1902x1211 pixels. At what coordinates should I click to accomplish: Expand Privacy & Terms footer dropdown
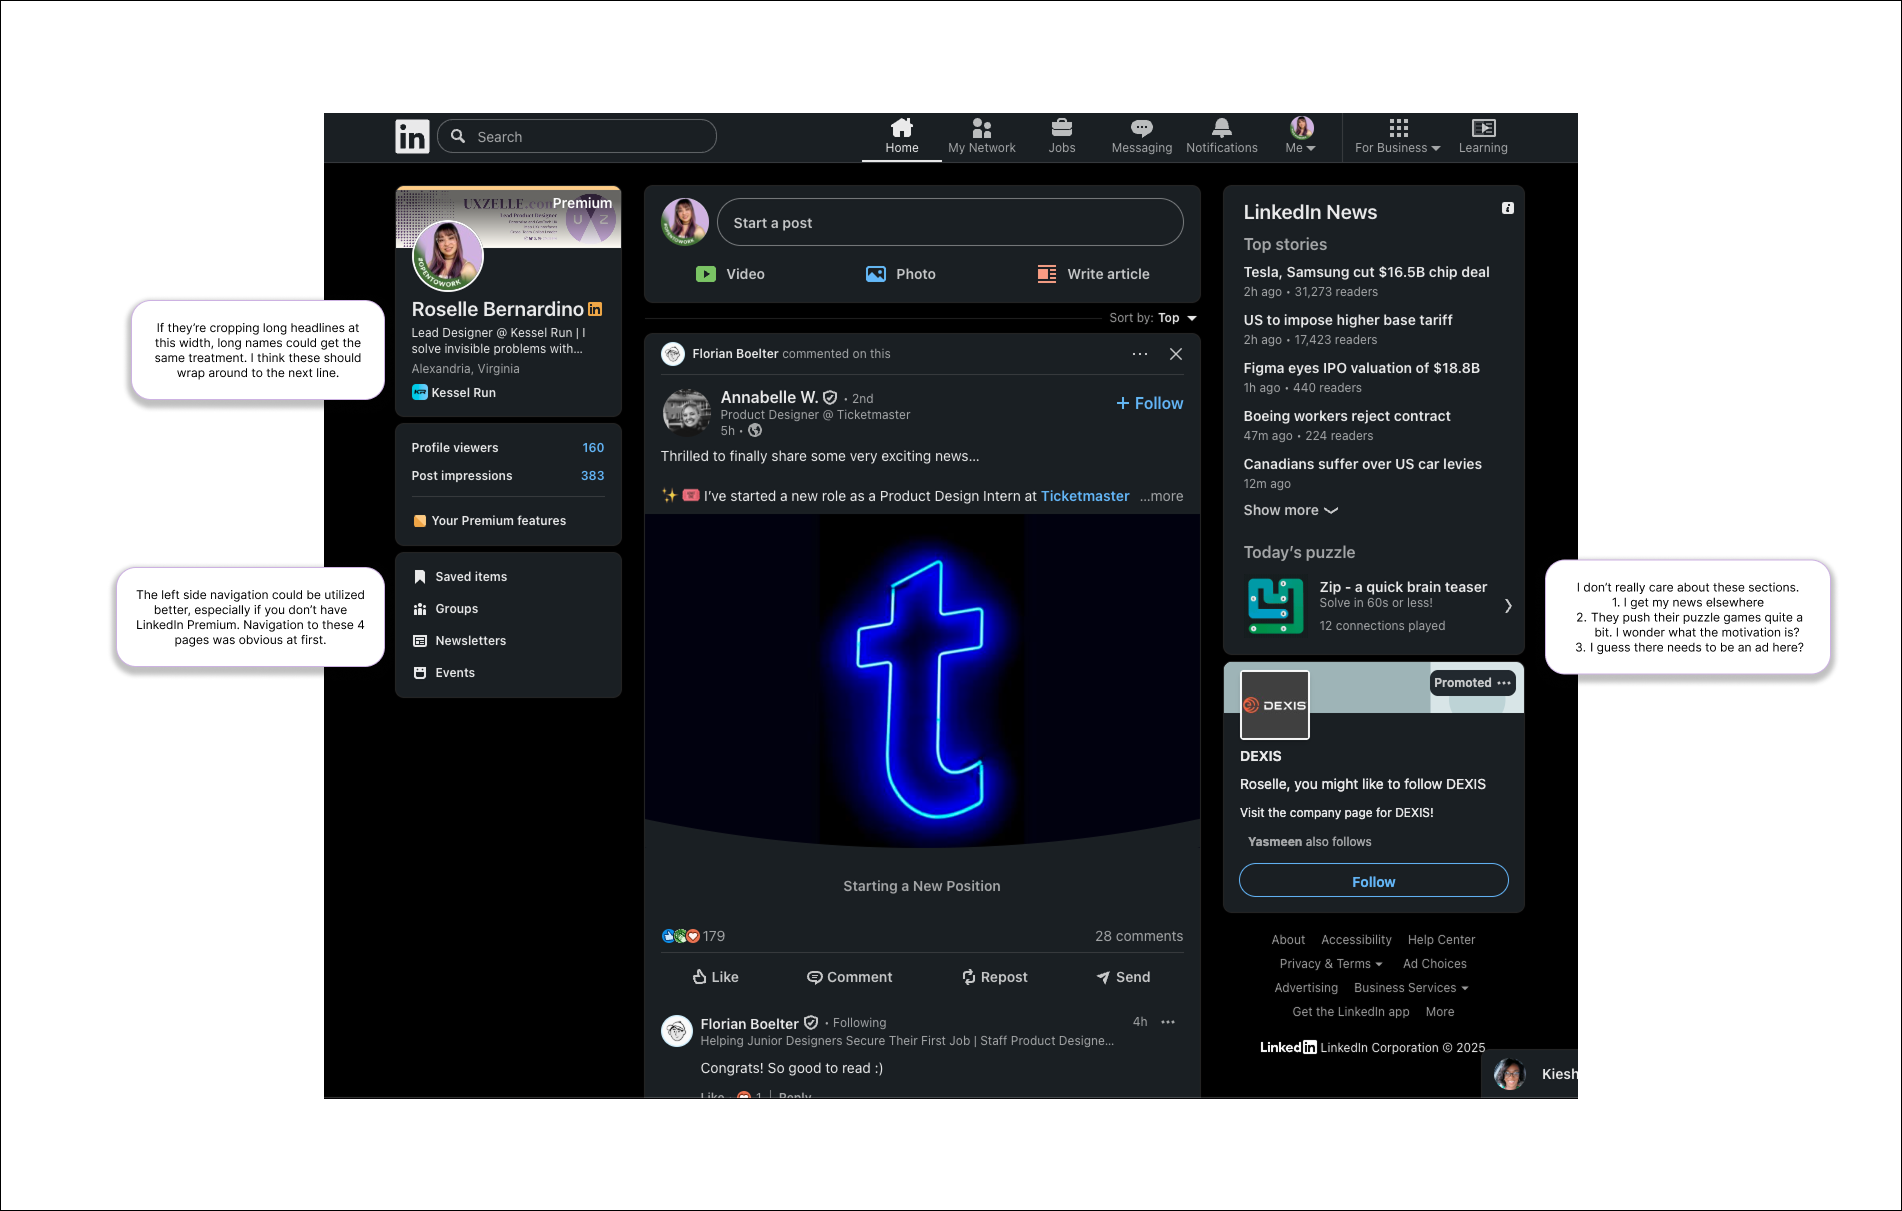(x=1331, y=964)
